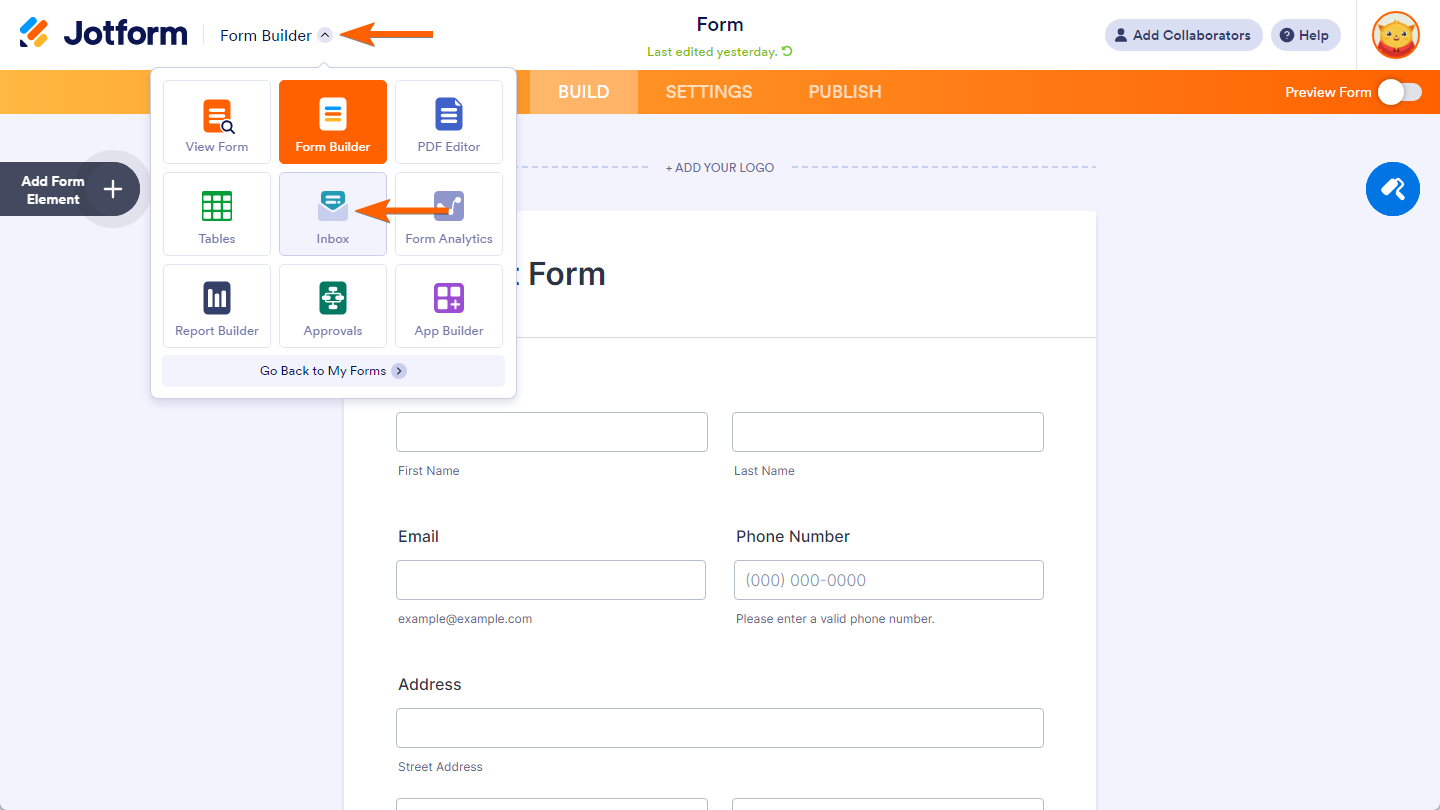Open the Paint/customize bubble on the right
1440x810 pixels.
click(x=1392, y=189)
